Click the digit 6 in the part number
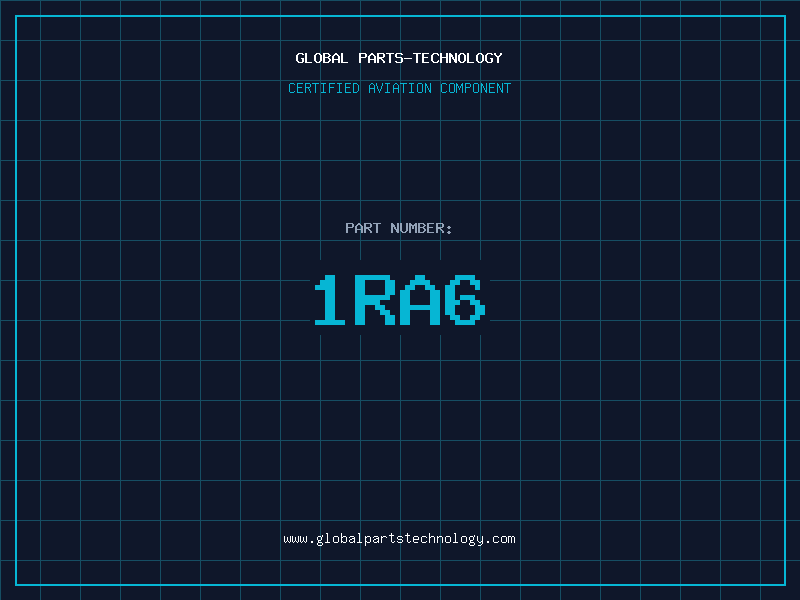This screenshot has width=800, height=600. click(466, 300)
